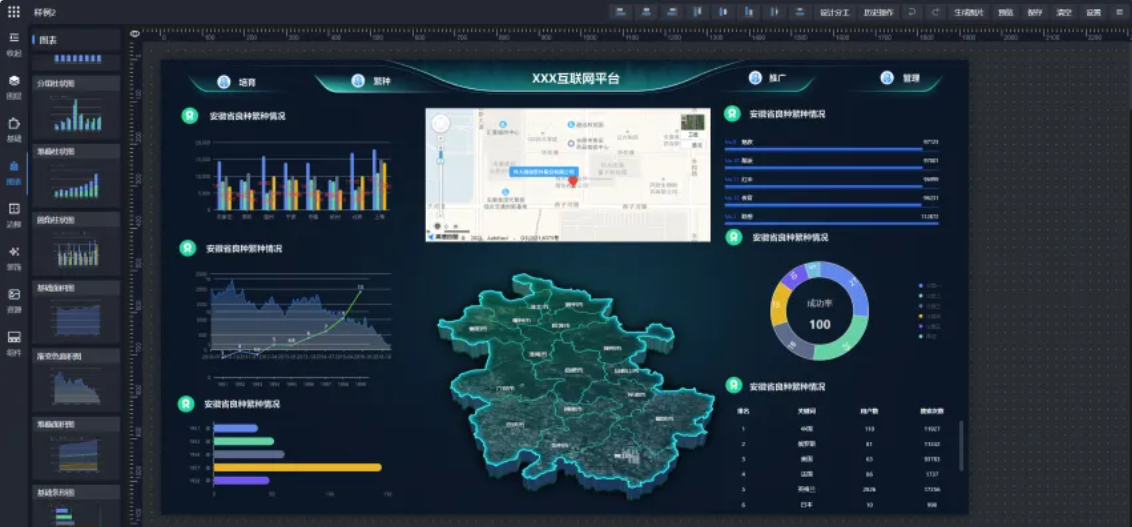The width and height of the screenshot is (1132, 527).
Task: Click the map pan compass control
Action: click(440, 124)
